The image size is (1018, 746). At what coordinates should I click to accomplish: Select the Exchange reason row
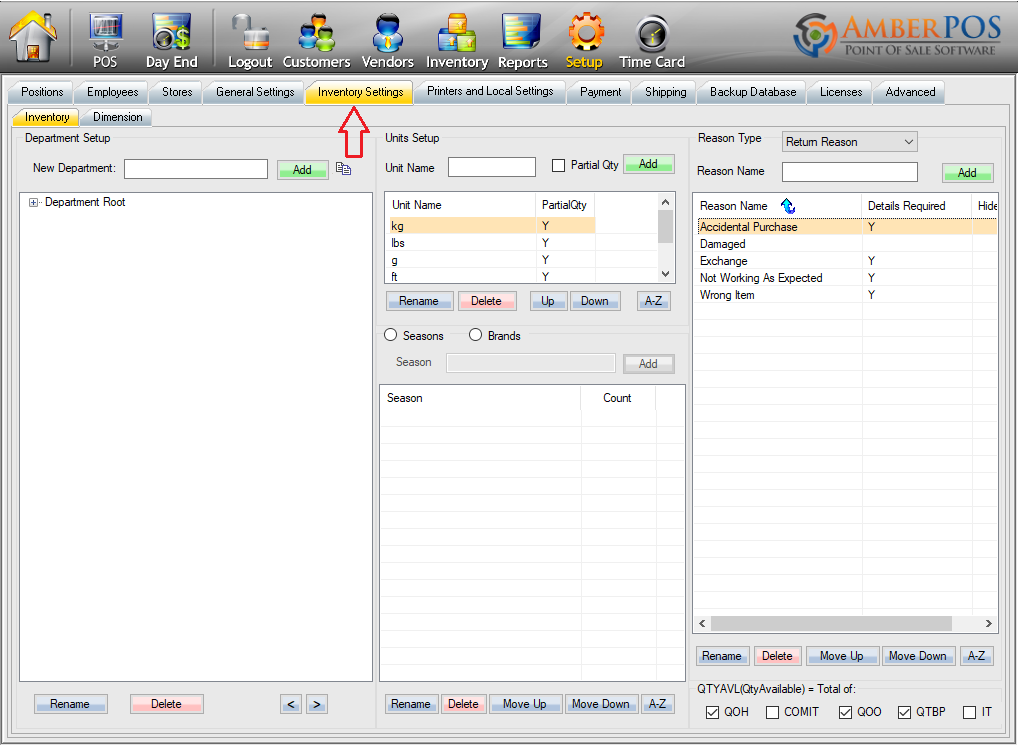coord(847,261)
